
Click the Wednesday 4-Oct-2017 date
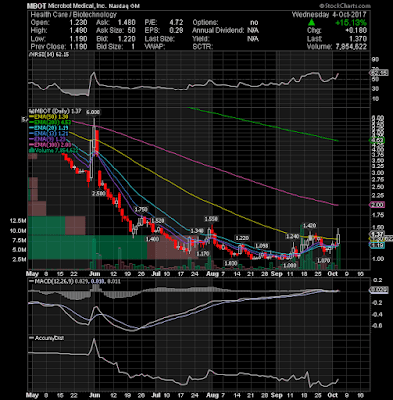point(329,15)
